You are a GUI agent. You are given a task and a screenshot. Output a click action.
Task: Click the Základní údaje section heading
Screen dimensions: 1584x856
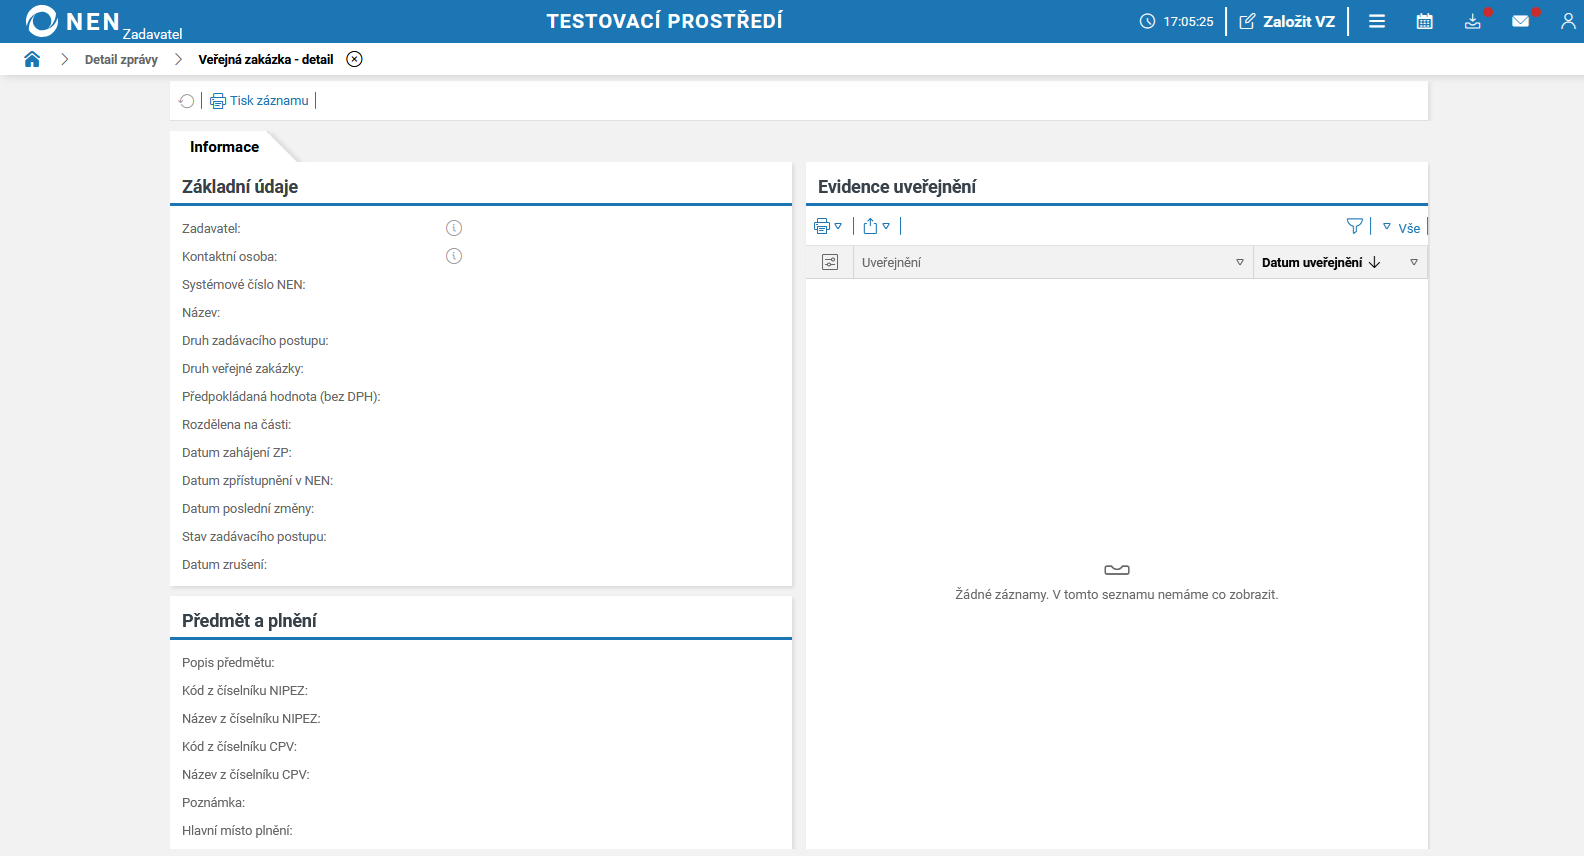[240, 187]
